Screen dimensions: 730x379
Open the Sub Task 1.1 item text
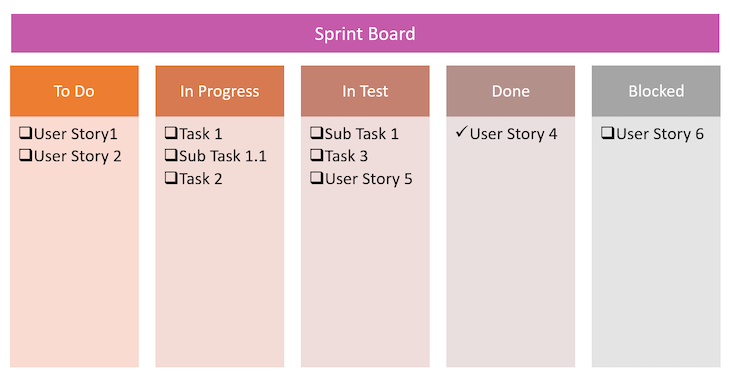pos(223,156)
